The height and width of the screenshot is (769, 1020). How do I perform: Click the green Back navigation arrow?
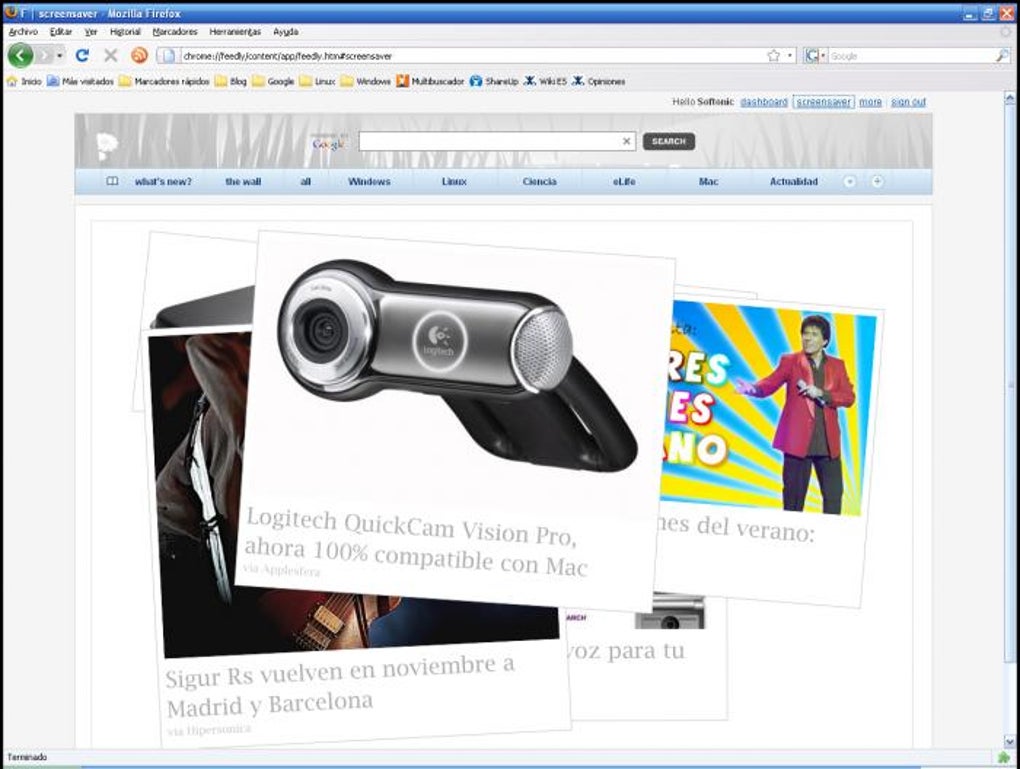point(20,56)
